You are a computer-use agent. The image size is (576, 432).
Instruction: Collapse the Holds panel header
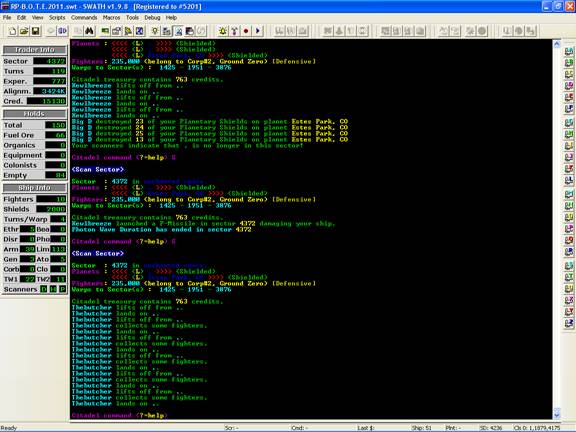[35, 114]
